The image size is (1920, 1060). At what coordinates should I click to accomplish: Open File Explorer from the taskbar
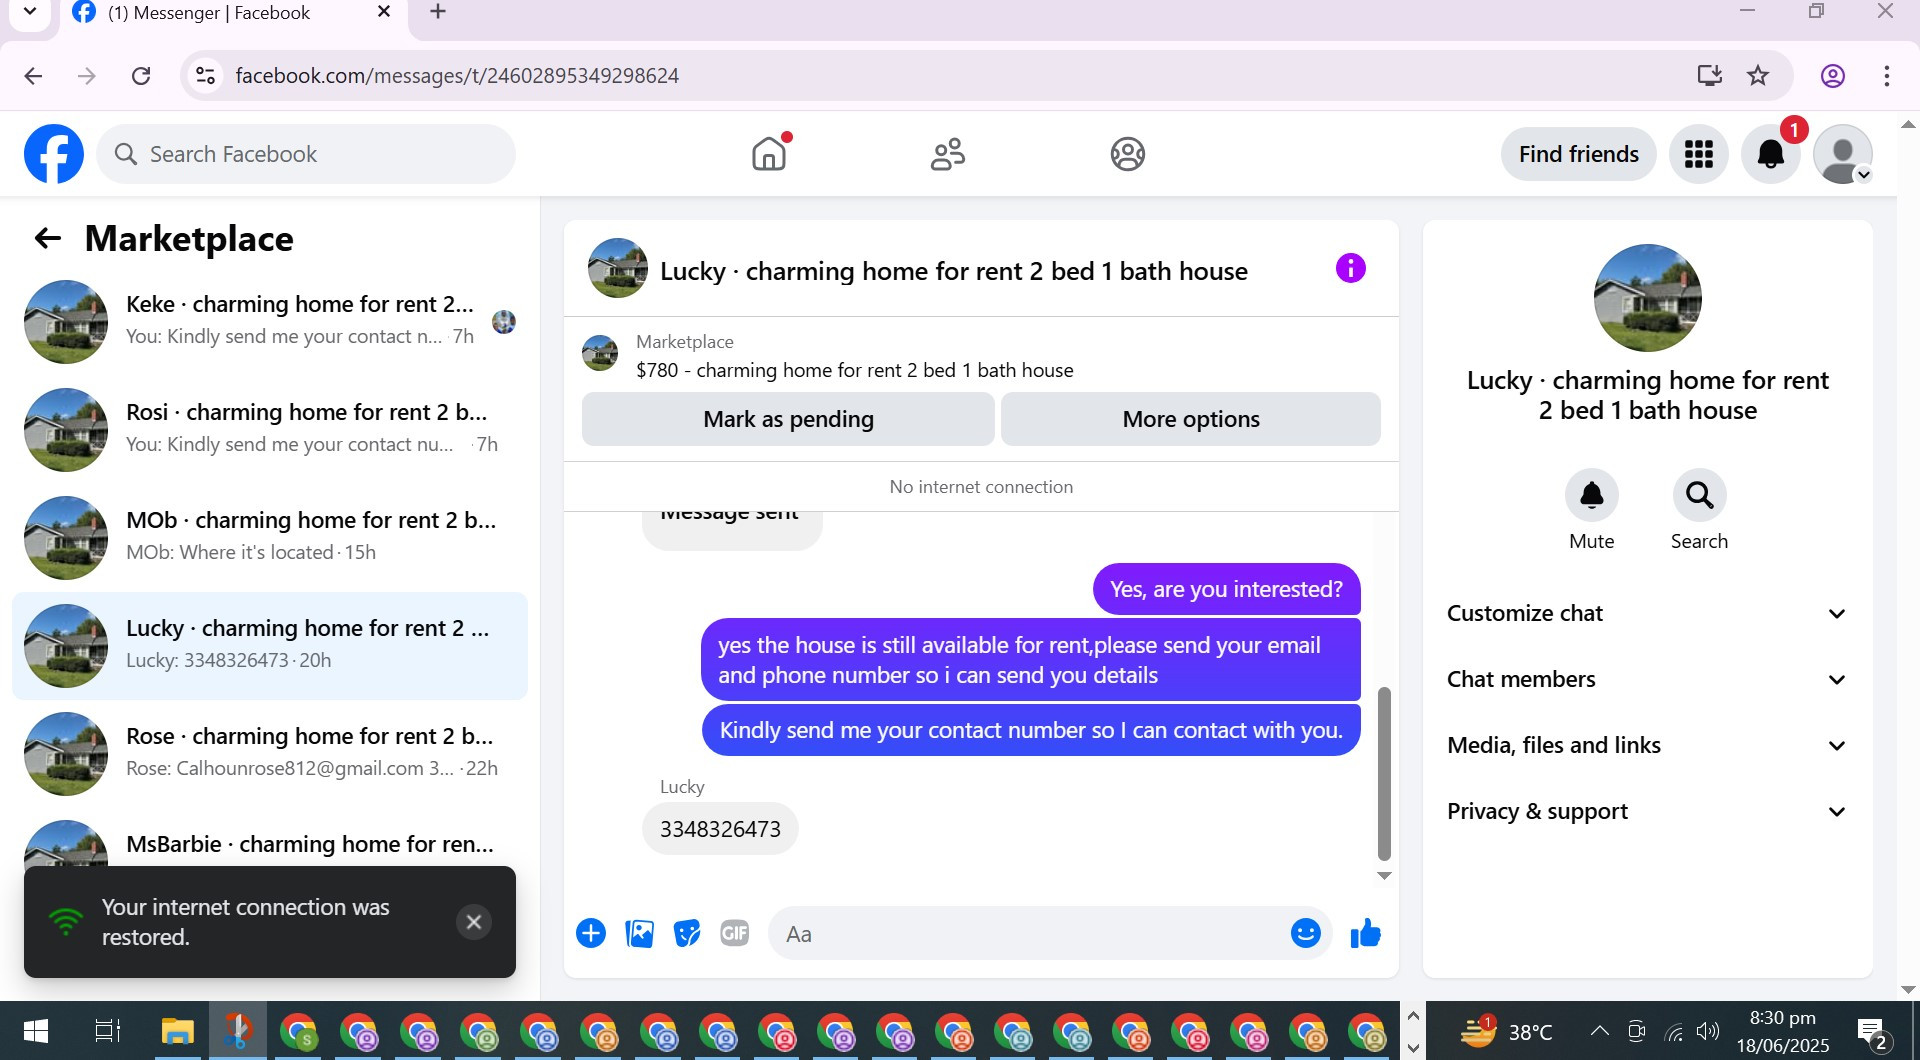tap(177, 1031)
